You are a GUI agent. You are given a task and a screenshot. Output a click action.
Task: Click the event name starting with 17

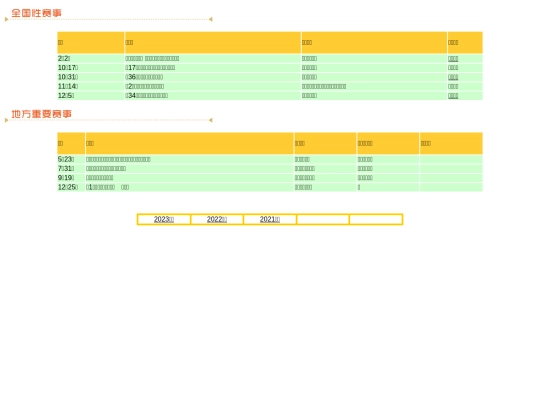coord(150,68)
